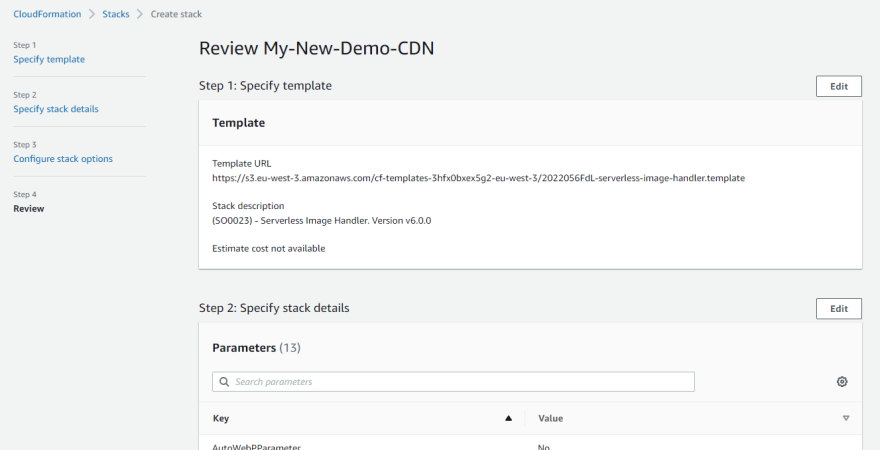The width and height of the screenshot is (880, 450).
Task: Navigate to Specify stack details step
Action: click(56, 109)
